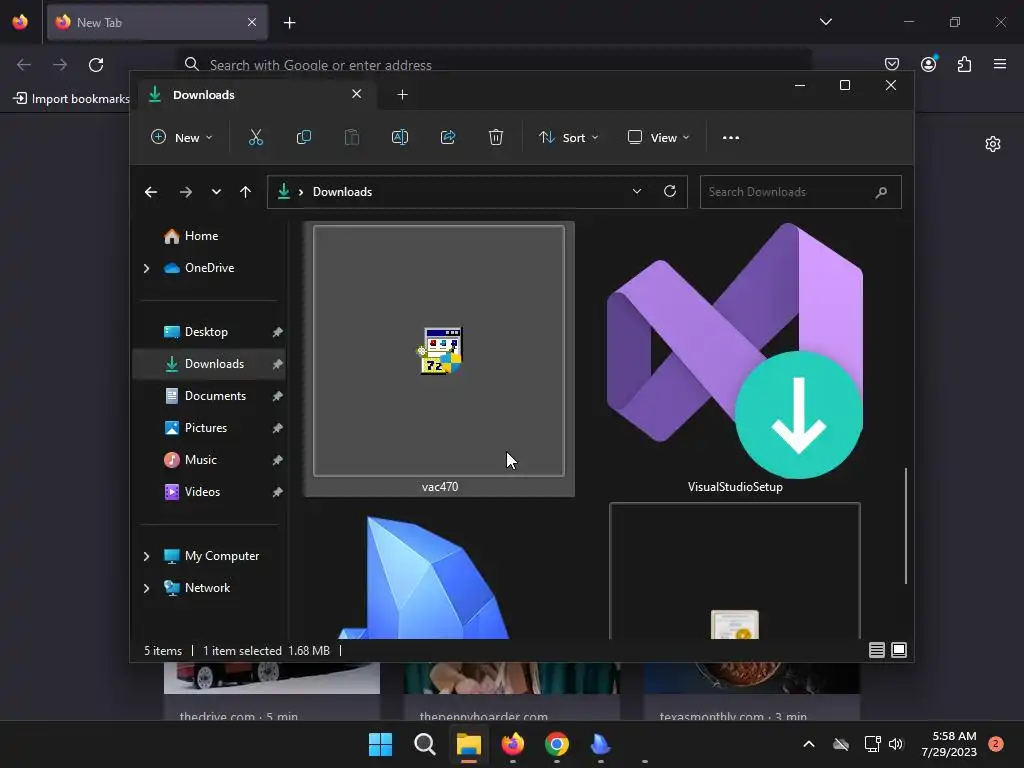Open Firefox hamburger application menu
The height and width of the screenshot is (768, 1024).
point(999,64)
